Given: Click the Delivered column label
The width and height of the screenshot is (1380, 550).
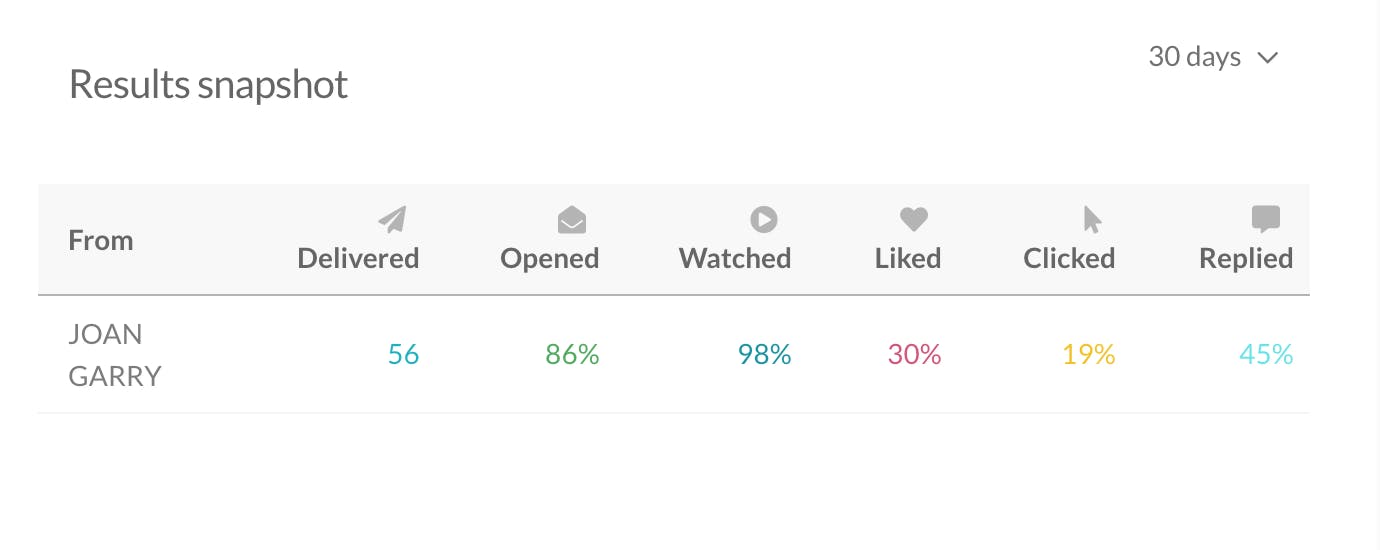Looking at the screenshot, I should pos(358,258).
